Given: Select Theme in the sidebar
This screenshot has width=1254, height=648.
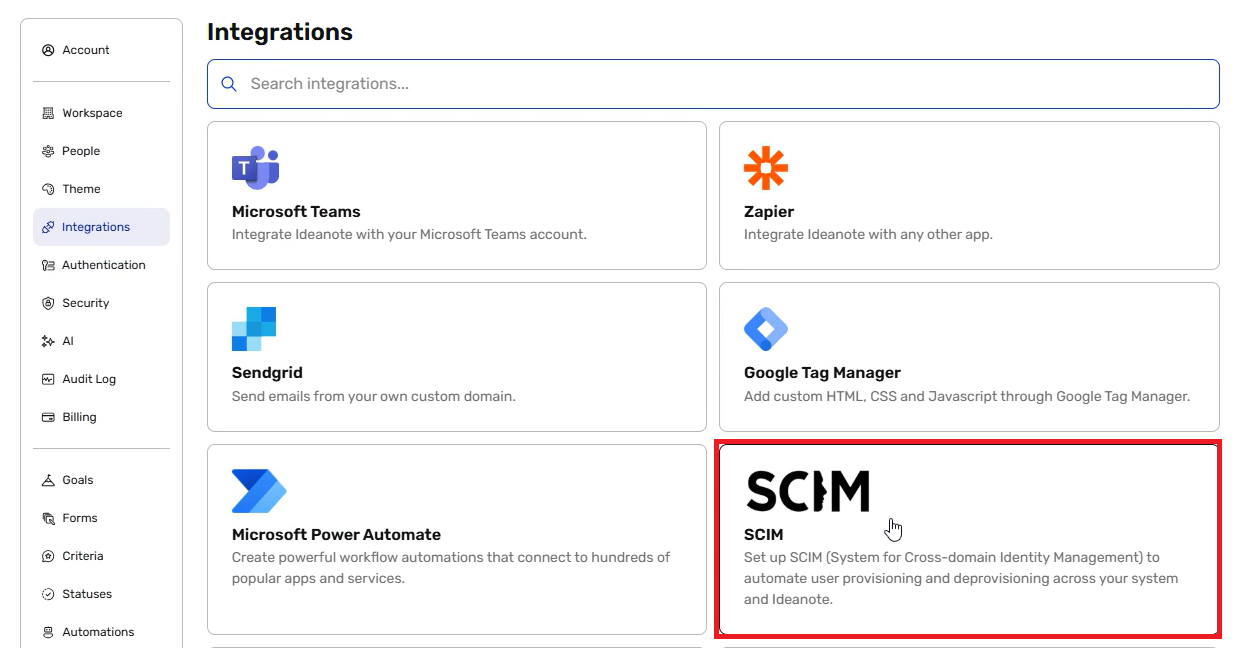Looking at the screenshot, I should click(x=101, y=189).
